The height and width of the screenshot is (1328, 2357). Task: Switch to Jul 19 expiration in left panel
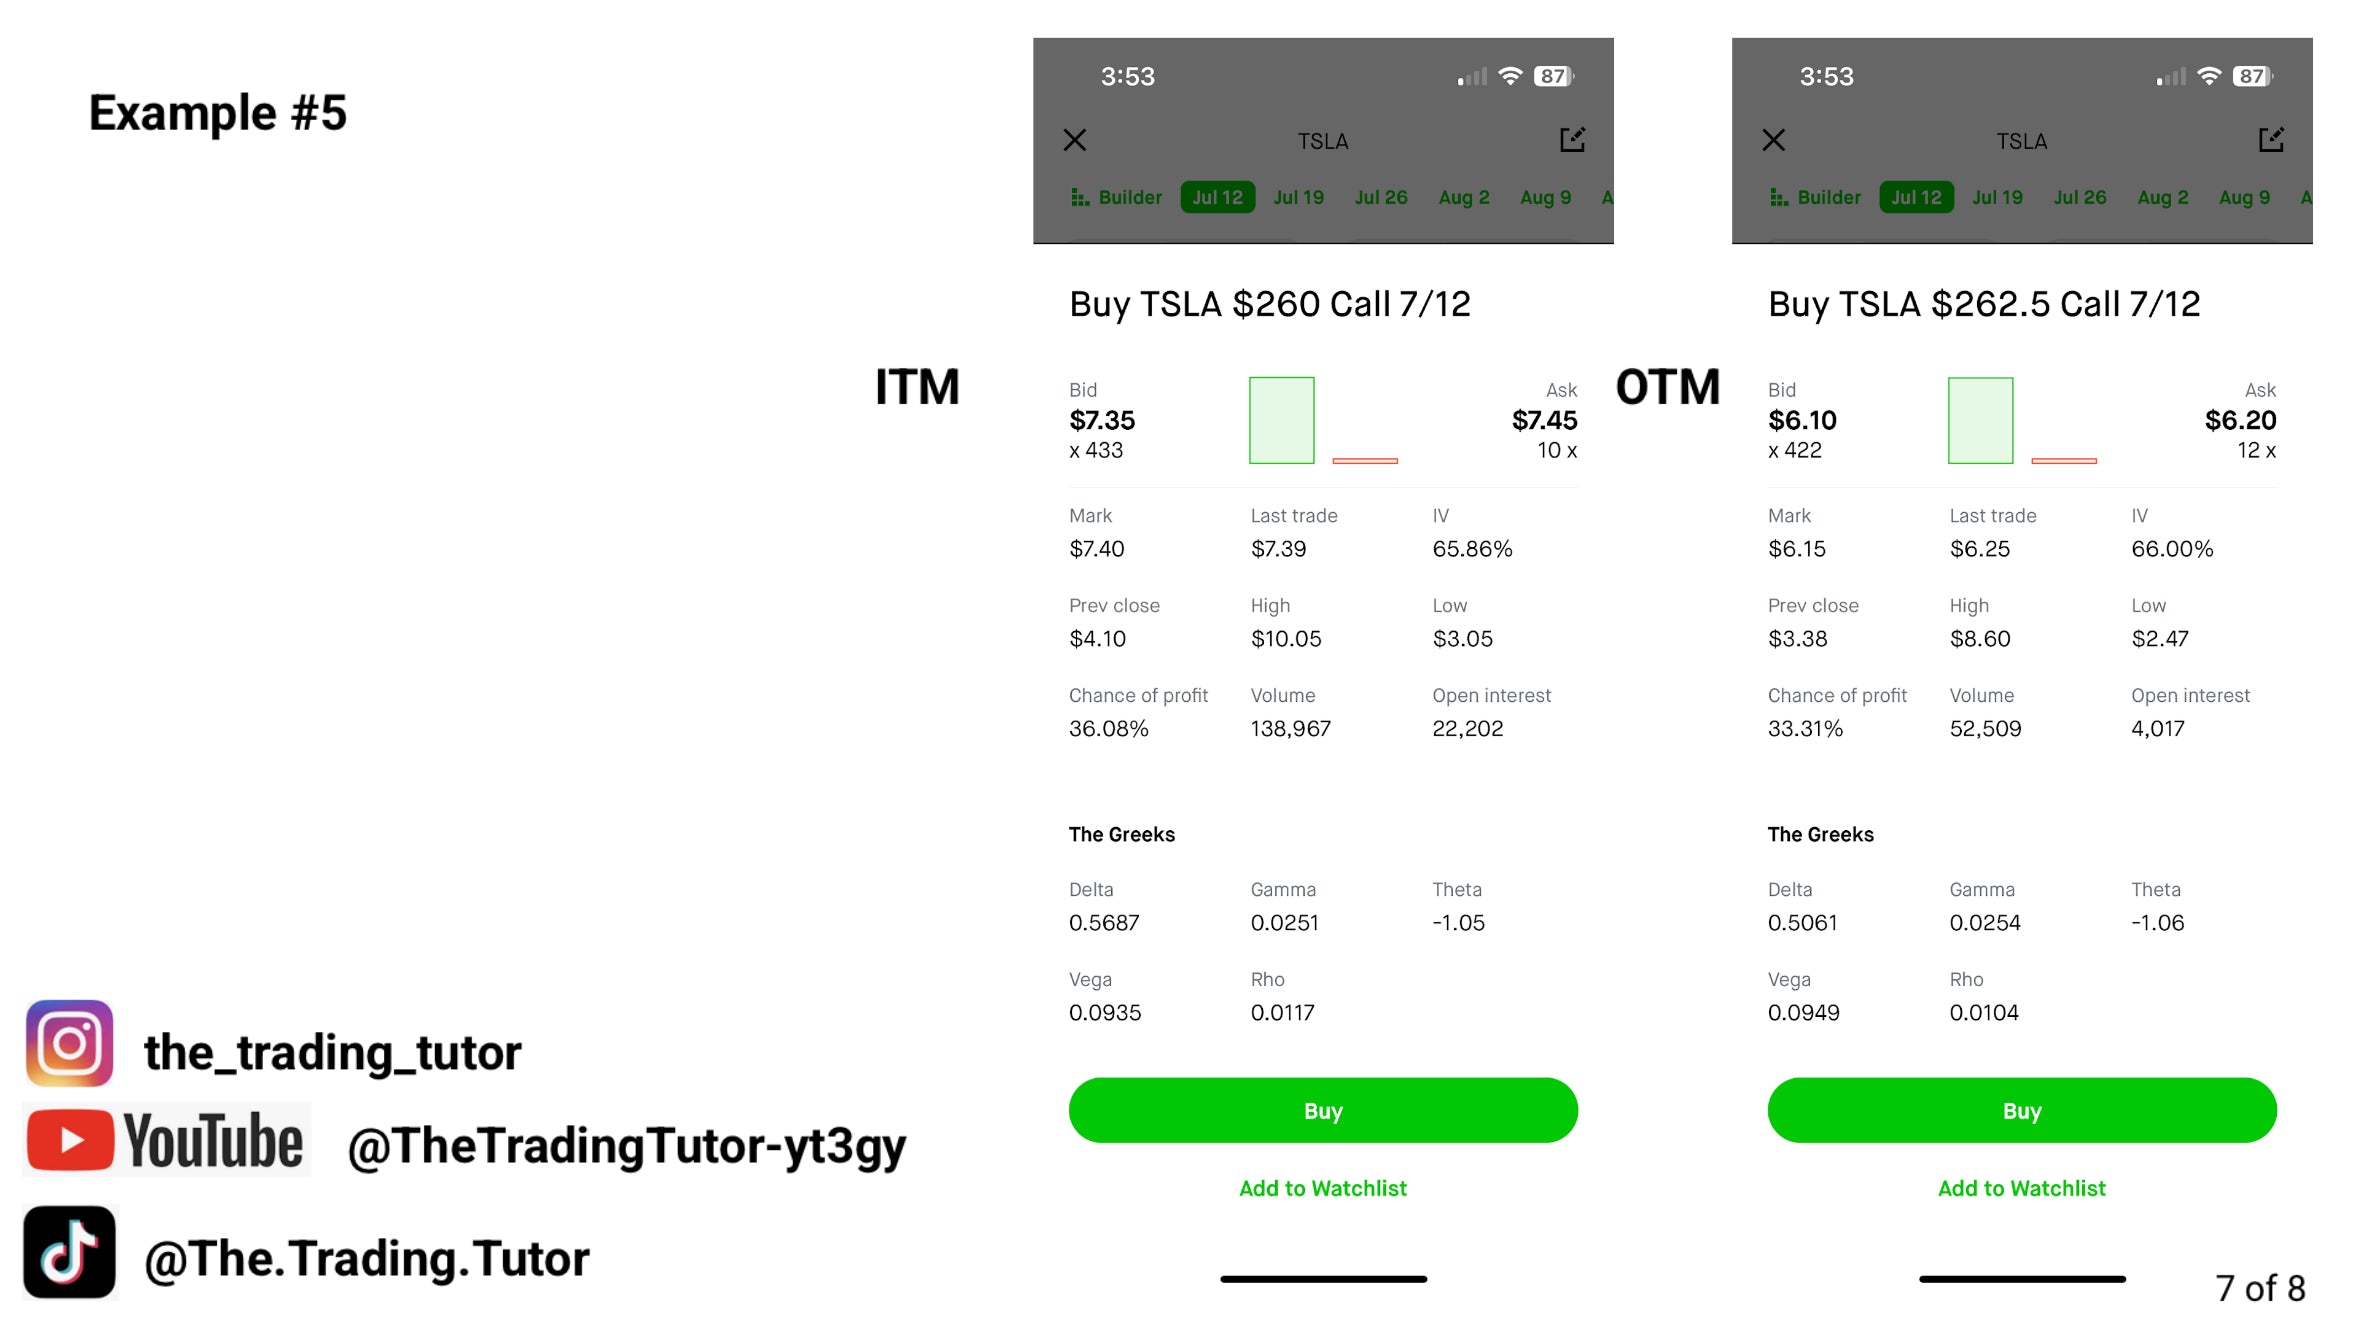(1298, 197)
